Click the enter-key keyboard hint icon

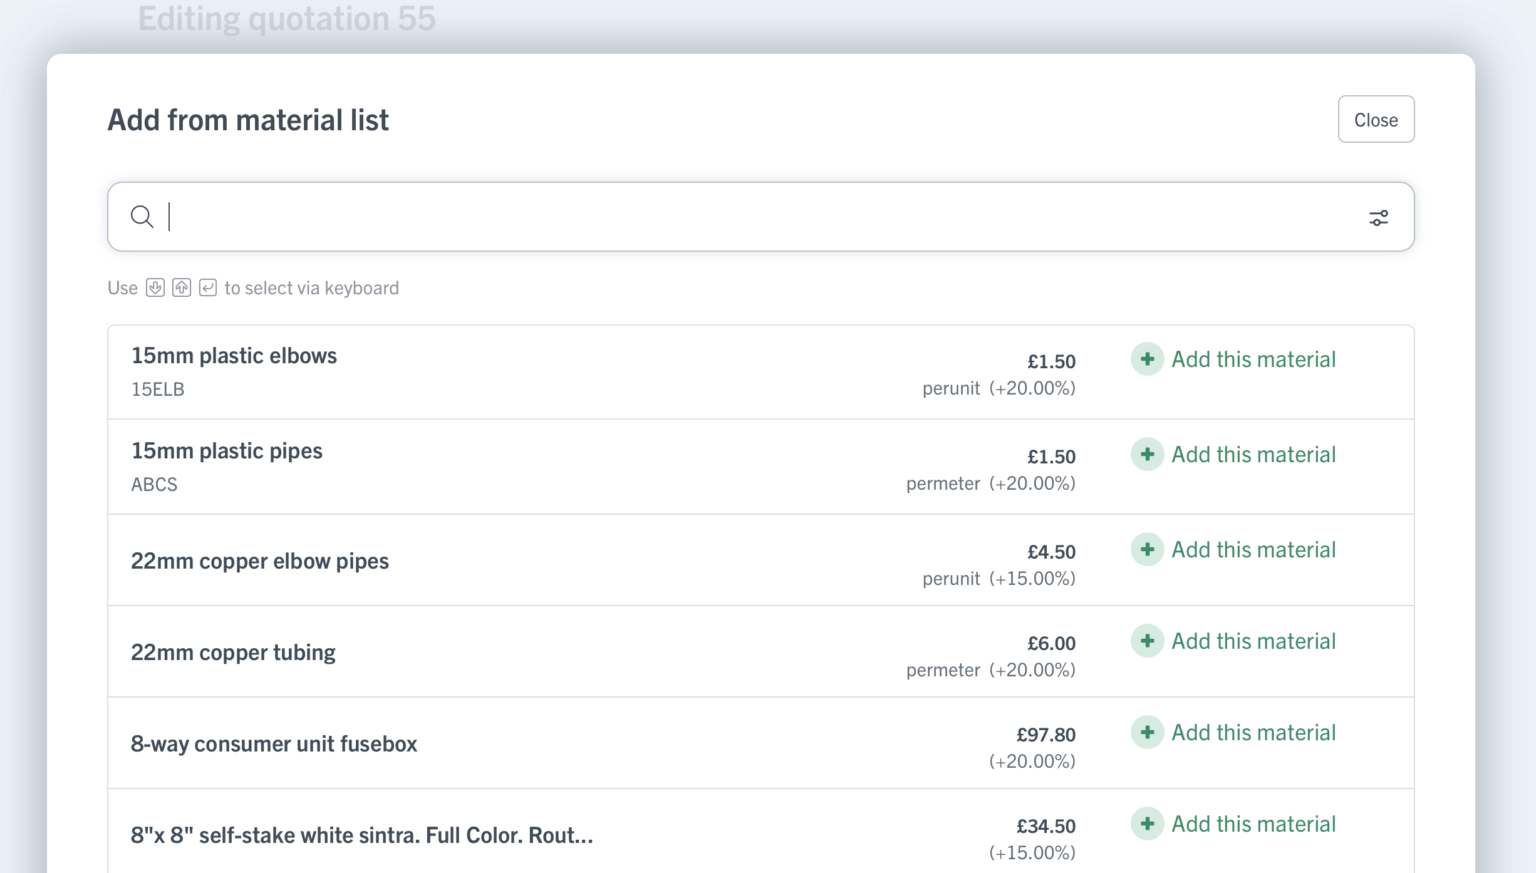tap(208, 288)
